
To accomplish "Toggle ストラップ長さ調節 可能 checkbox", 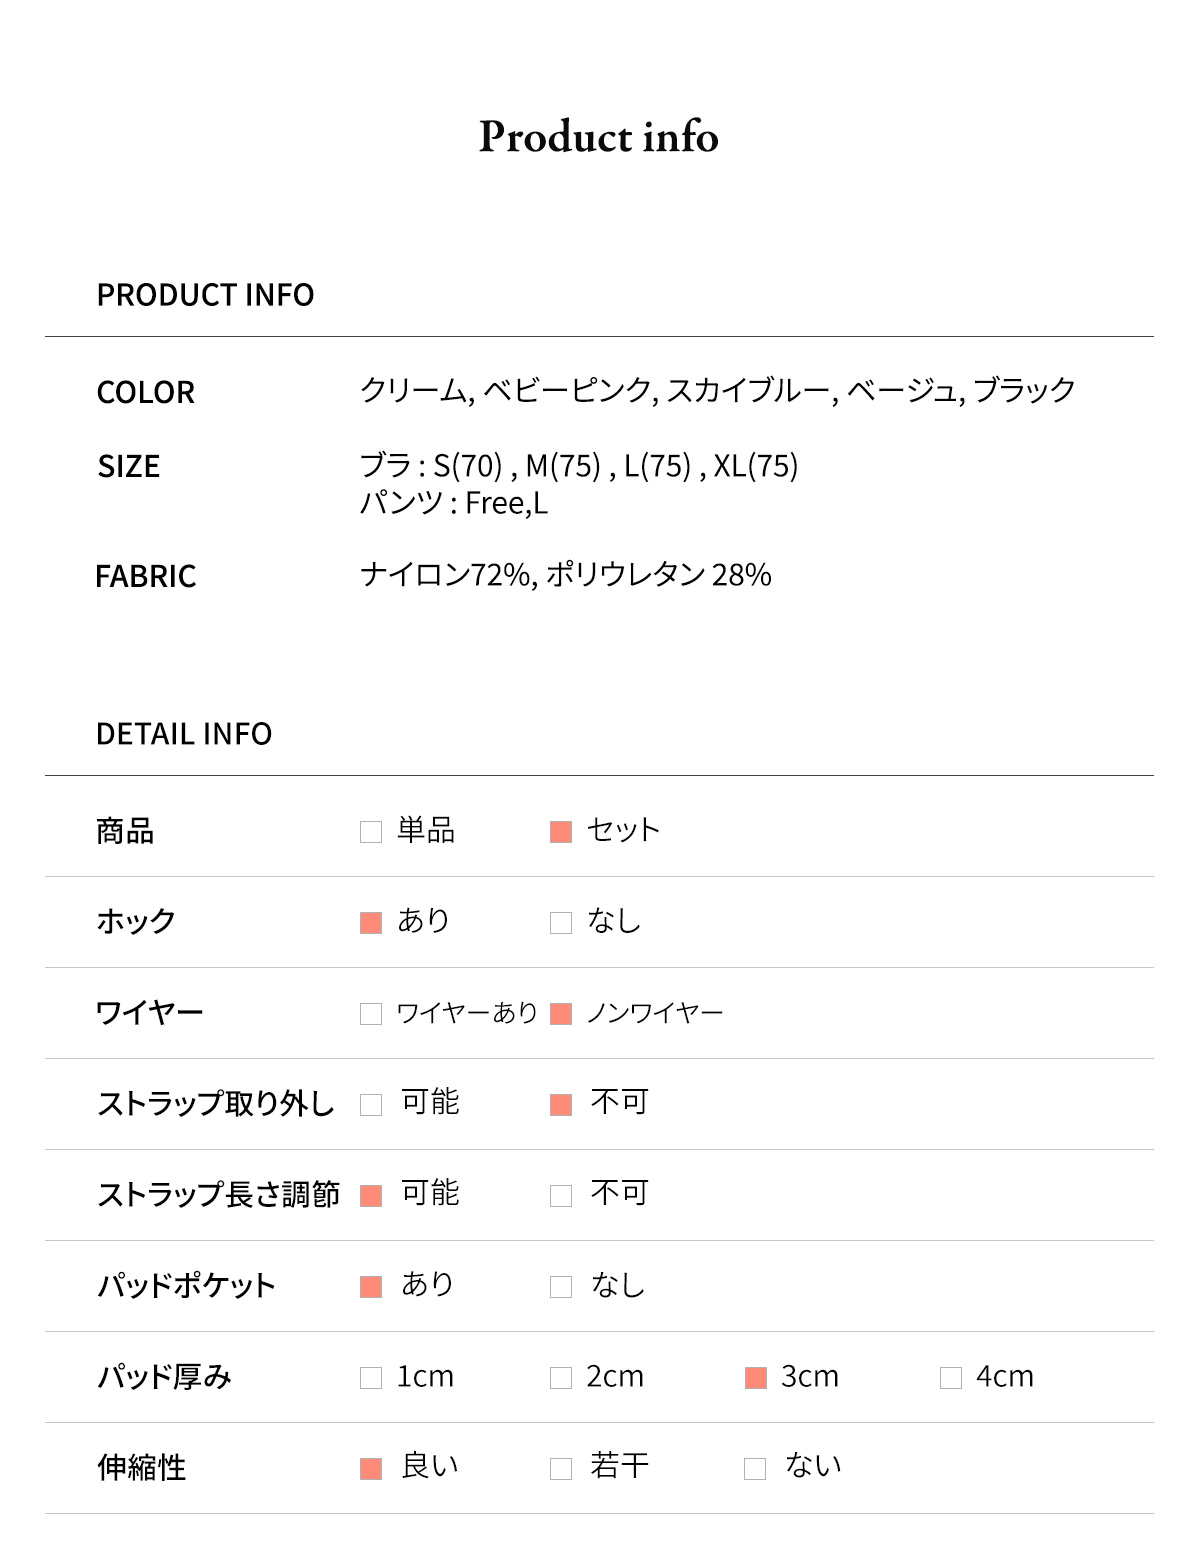I will click(x=371, y=1196).
